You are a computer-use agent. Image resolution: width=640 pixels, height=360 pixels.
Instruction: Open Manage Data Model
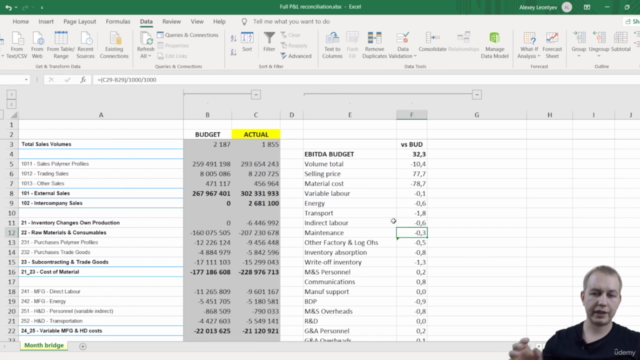coord(494,45)
